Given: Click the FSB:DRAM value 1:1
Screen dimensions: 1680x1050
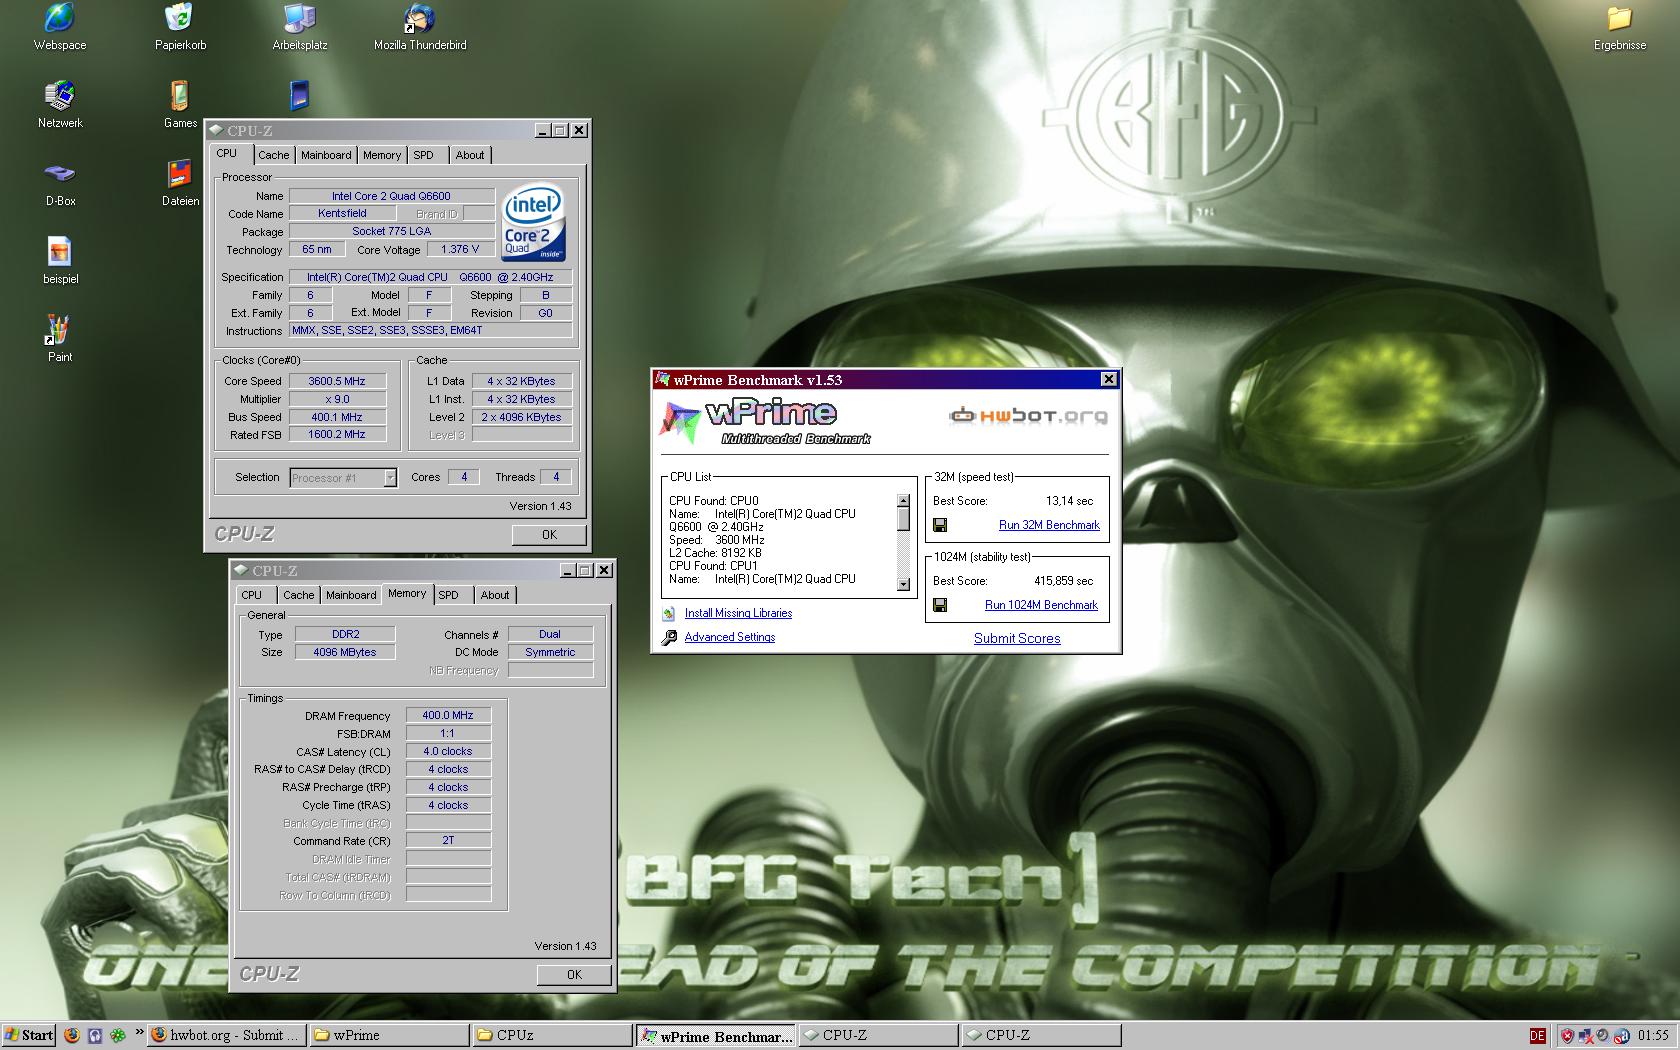Looking at the screenshot, I should pyautogui.click(x=448, y=734).
